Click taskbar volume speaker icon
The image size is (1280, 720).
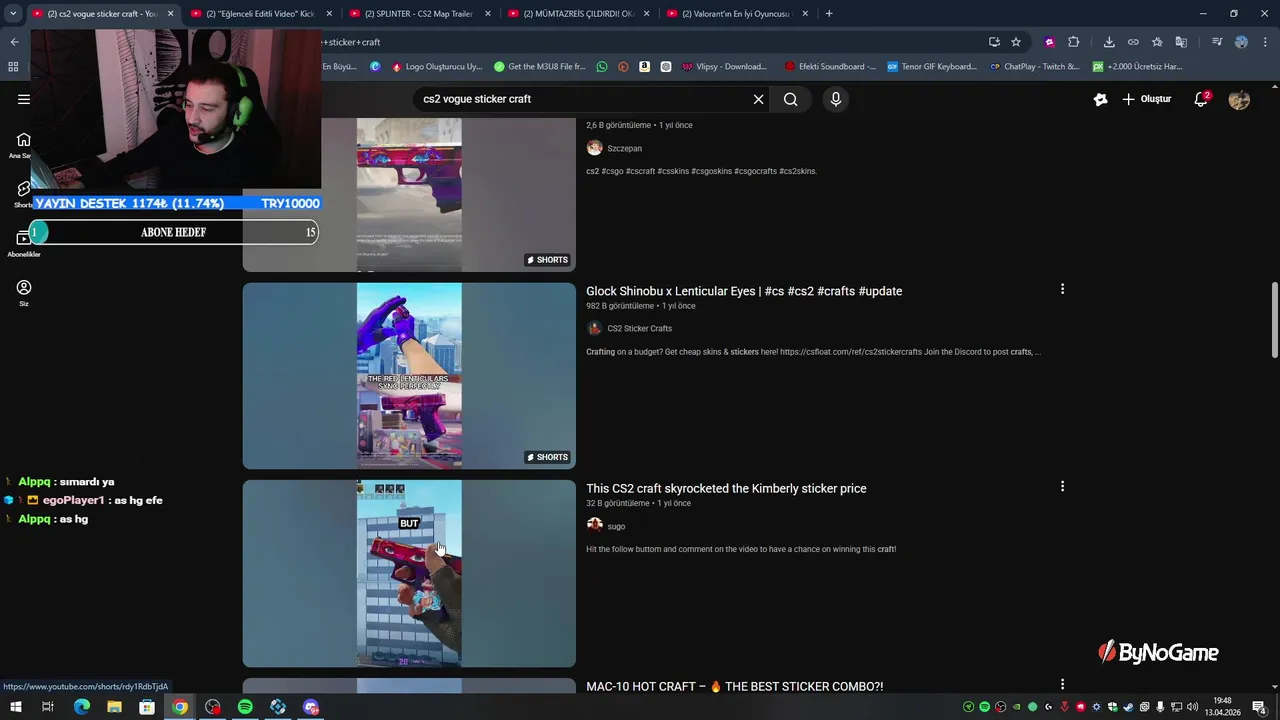point(1192,707)
